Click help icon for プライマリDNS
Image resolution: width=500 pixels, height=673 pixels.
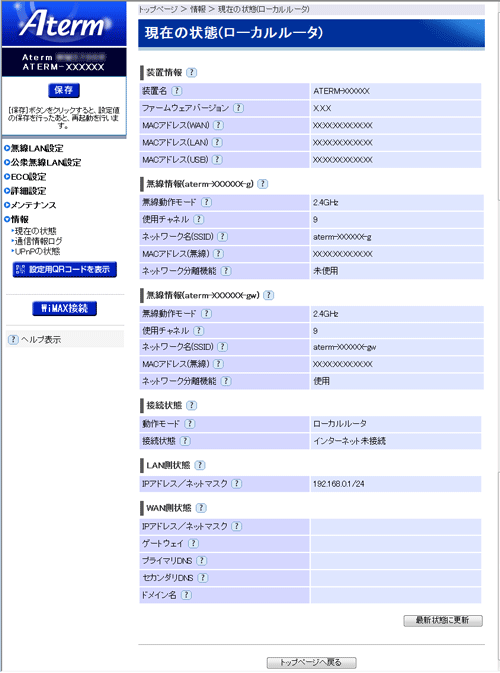[202, 561]
